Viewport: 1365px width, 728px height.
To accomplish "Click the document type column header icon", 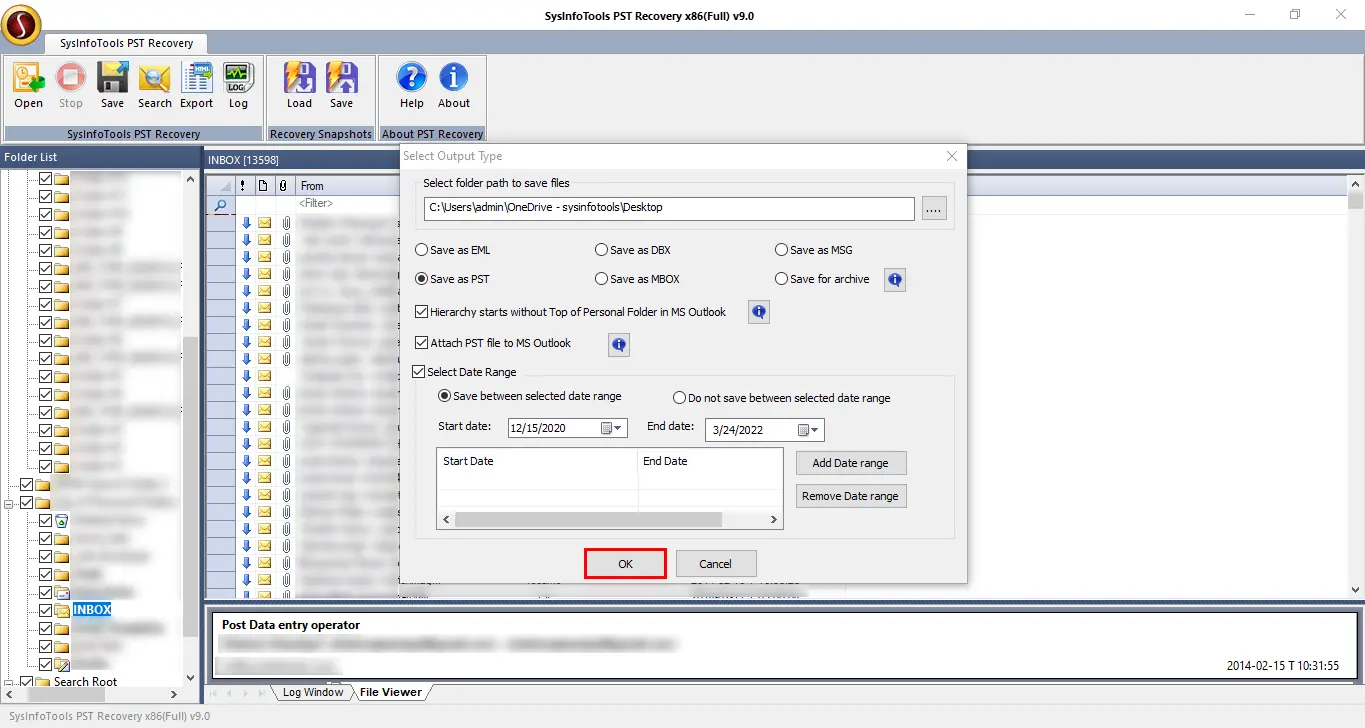I will tap(263, 186).
